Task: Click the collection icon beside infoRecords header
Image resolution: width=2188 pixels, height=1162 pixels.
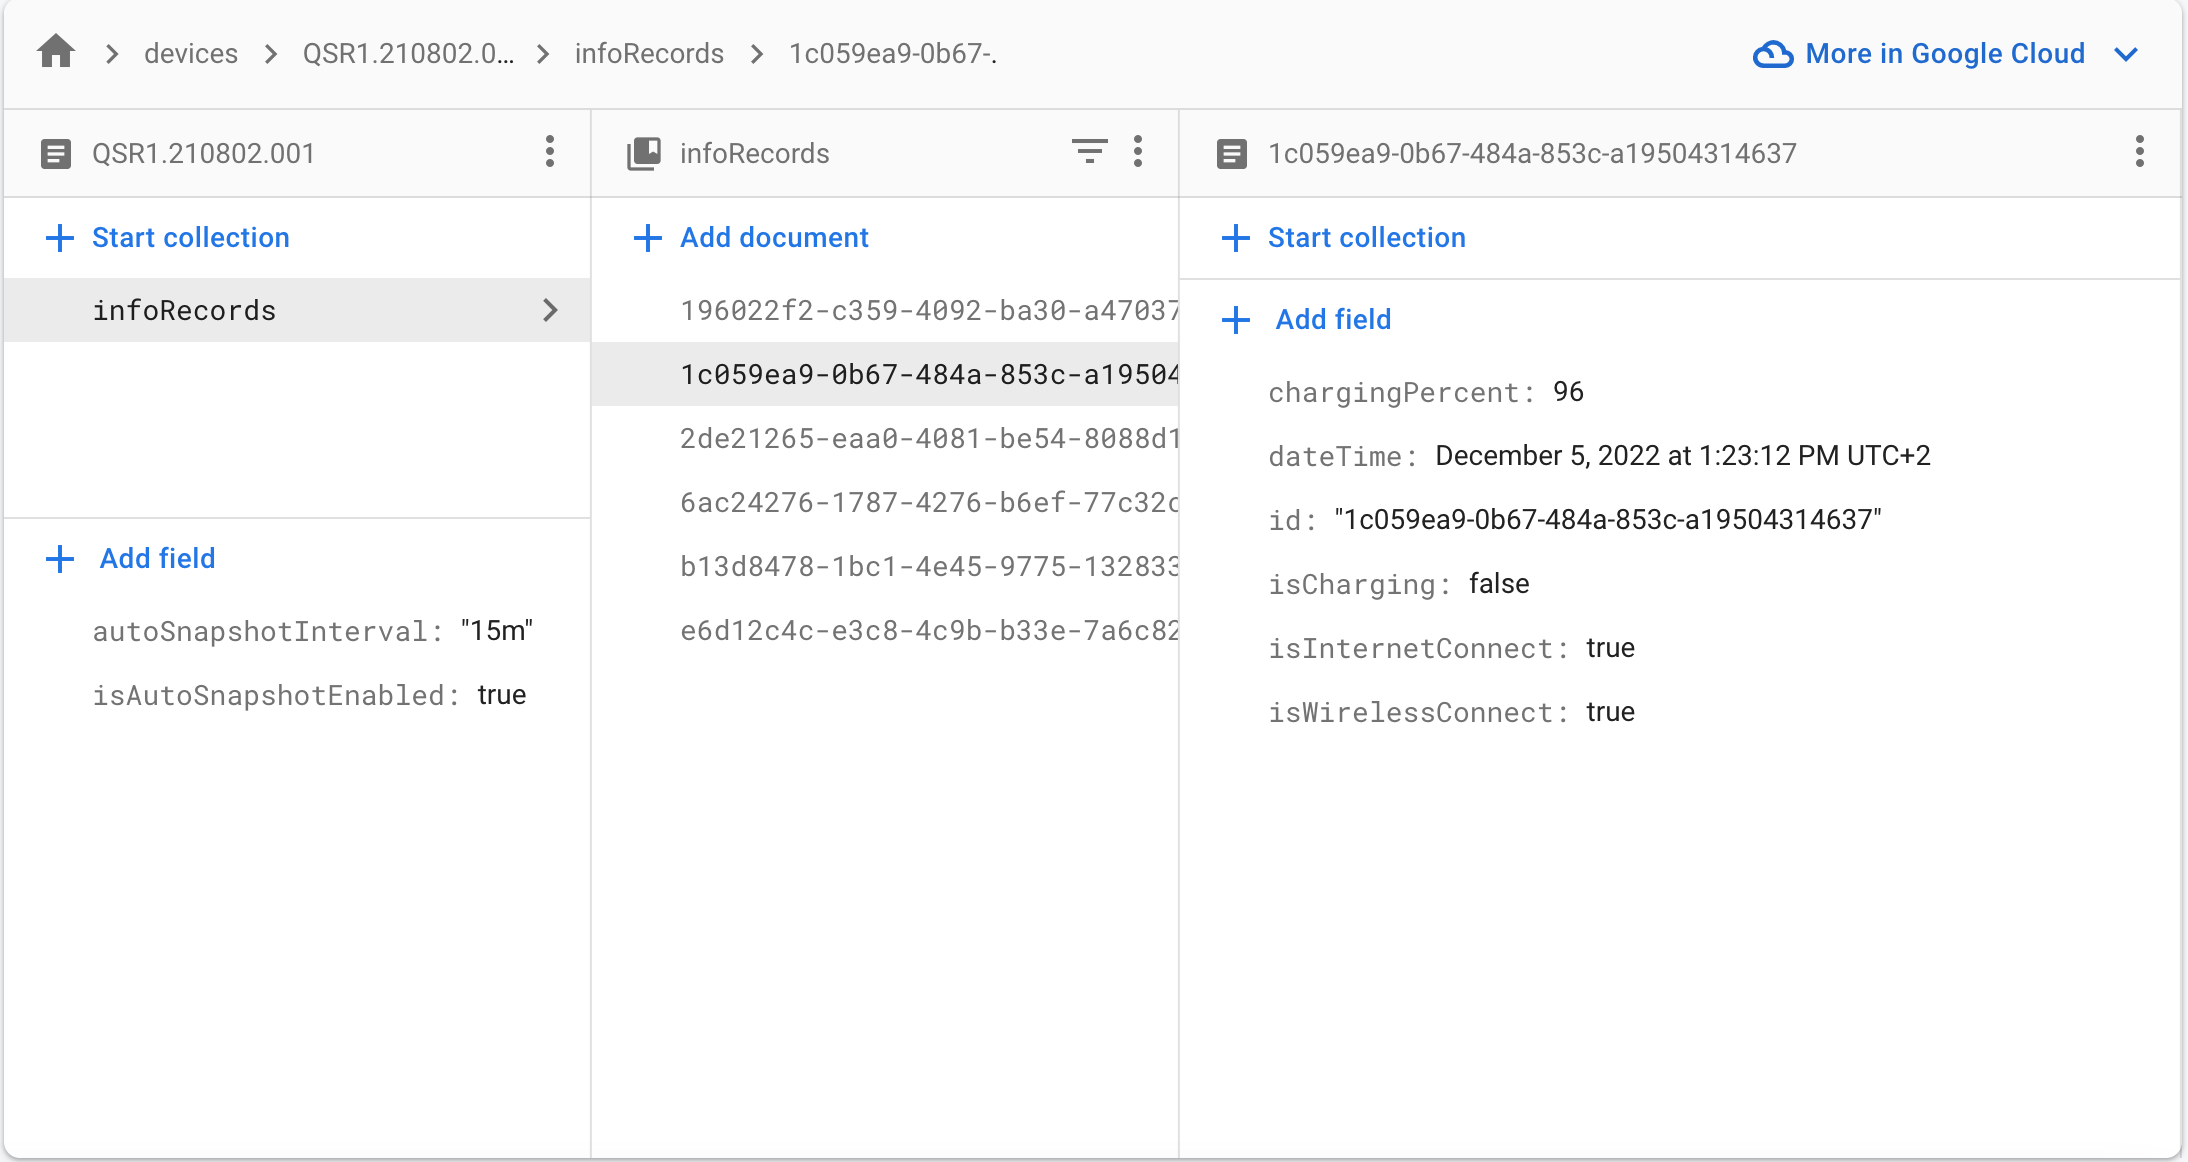Action: (644, 152)
